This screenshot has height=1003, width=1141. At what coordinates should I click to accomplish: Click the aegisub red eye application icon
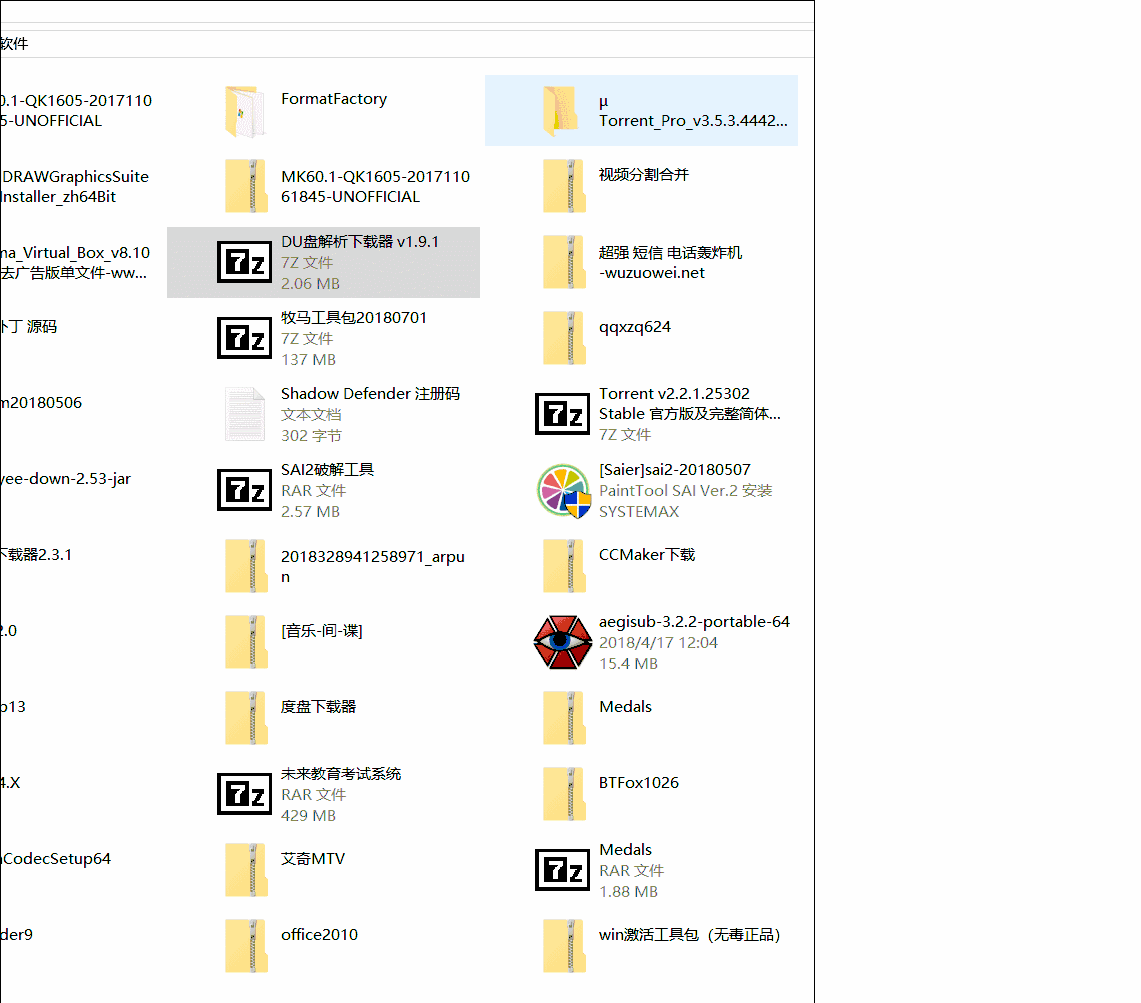pos(562,642)
